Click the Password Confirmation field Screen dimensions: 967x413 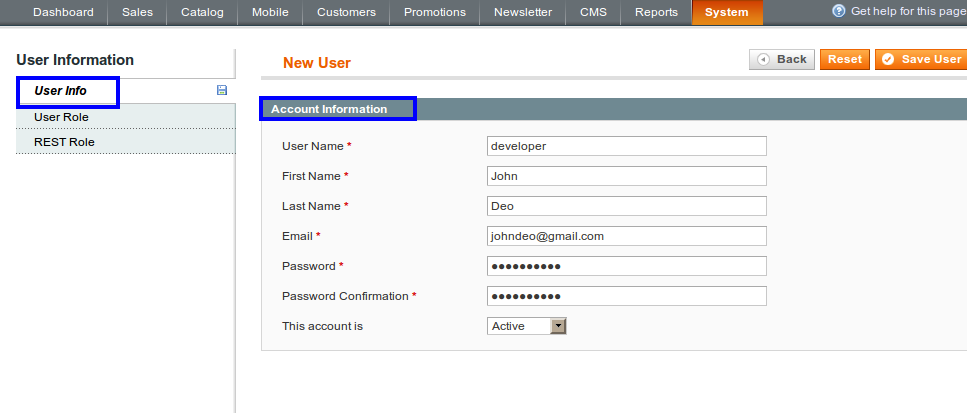click(626, 296)
